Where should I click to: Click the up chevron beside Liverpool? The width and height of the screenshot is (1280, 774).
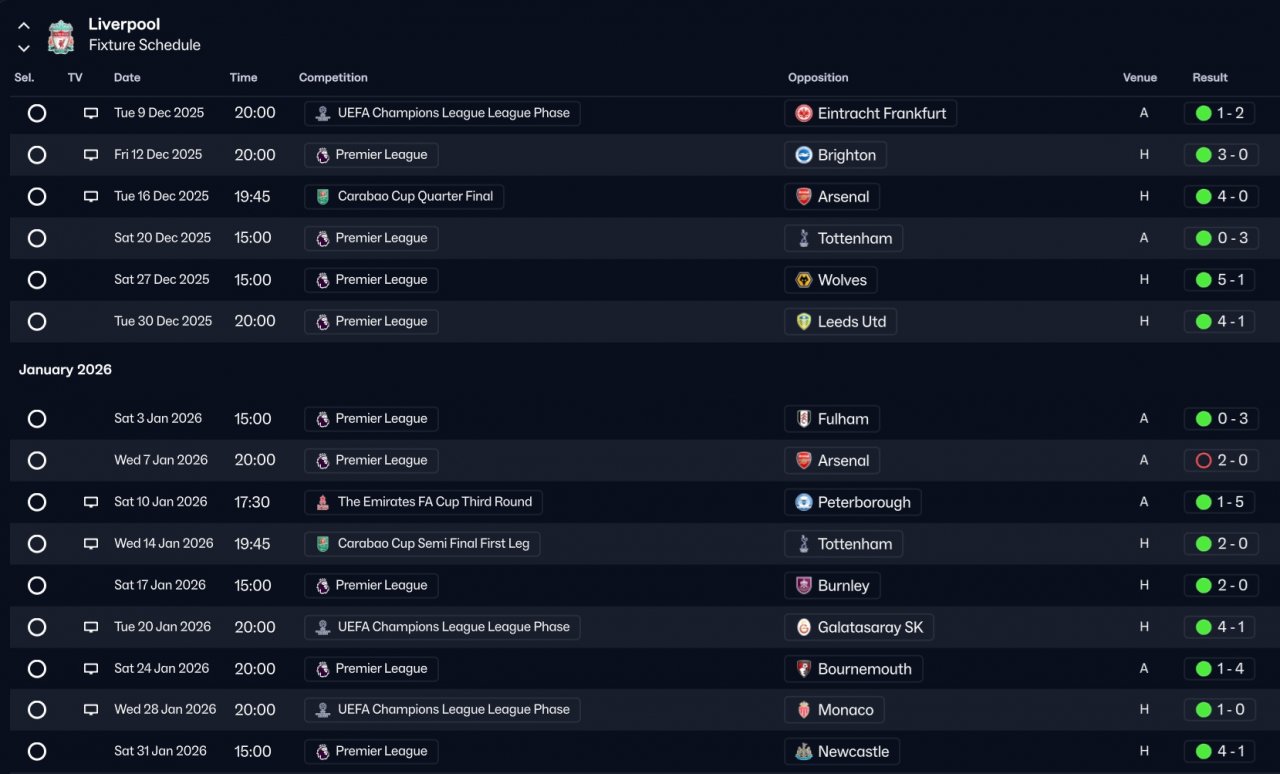(24, 26)
